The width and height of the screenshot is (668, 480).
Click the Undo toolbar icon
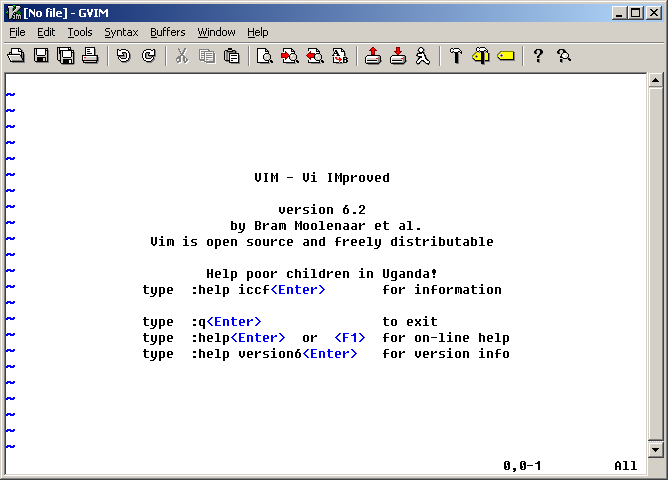click(124, 56)
